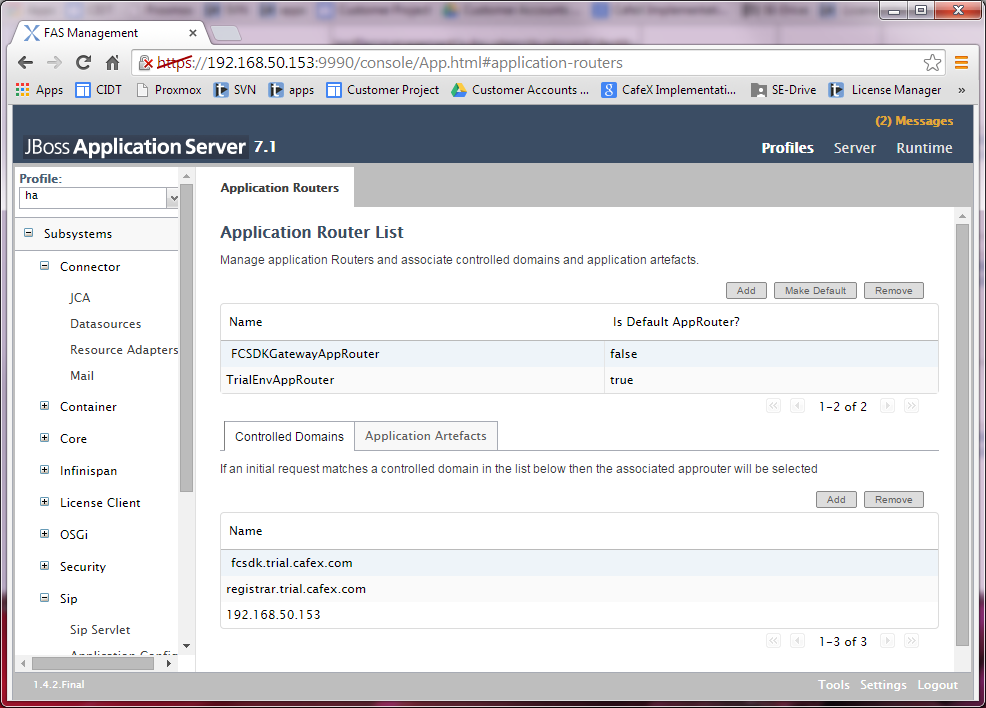Go to next page of domains list

pos(887,641)
